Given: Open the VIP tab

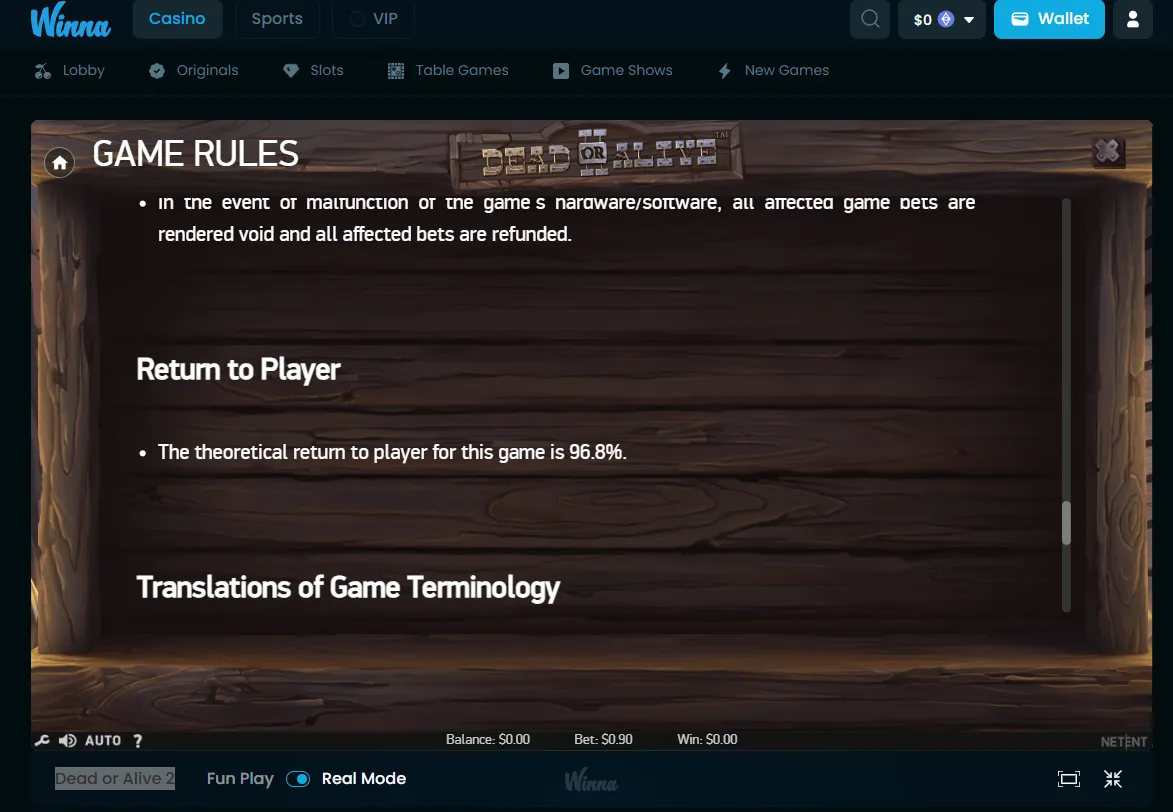Looking at the screenshot, I should coord(373,19).
